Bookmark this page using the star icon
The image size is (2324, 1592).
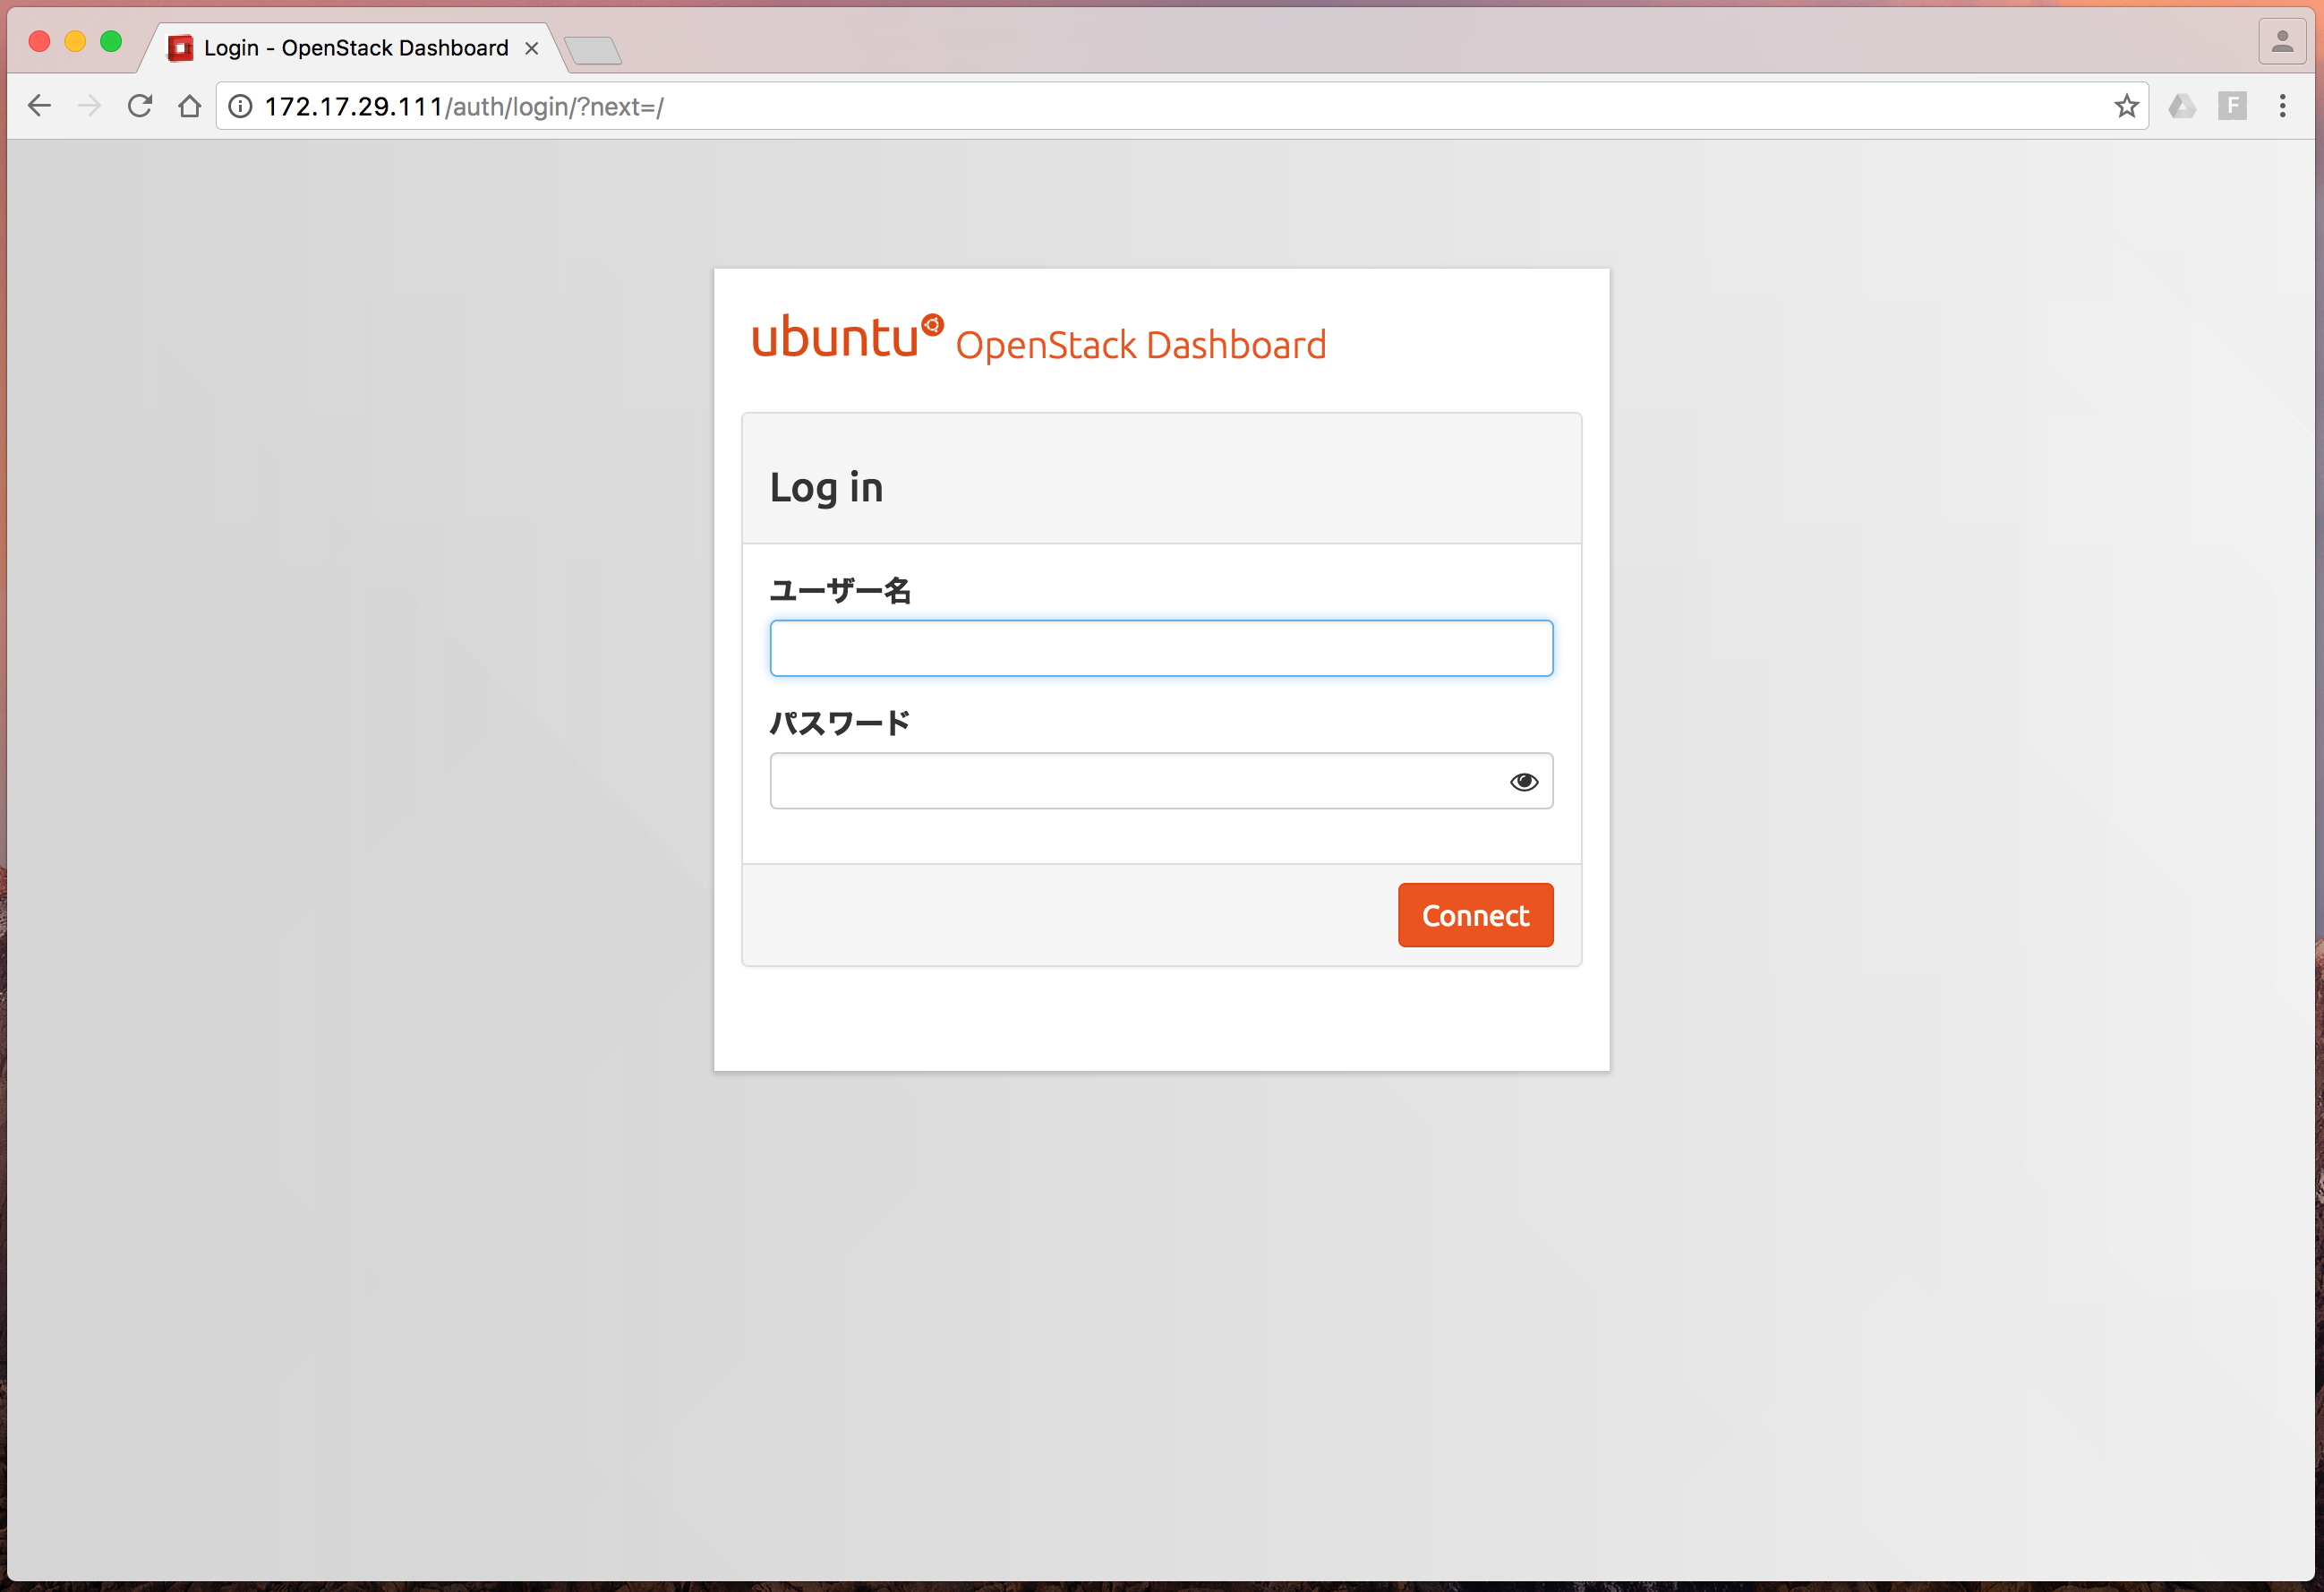pyautogui.click(x=2127, y=106)
